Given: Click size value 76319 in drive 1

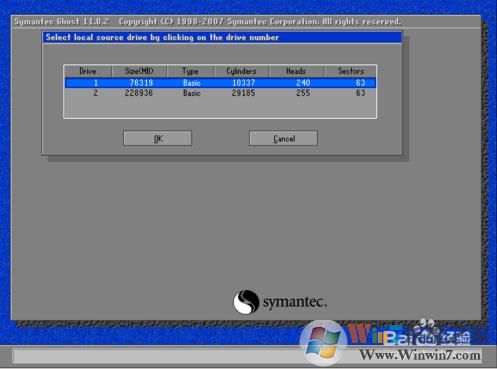Looking at the screenshot, I should click(141, 83).
